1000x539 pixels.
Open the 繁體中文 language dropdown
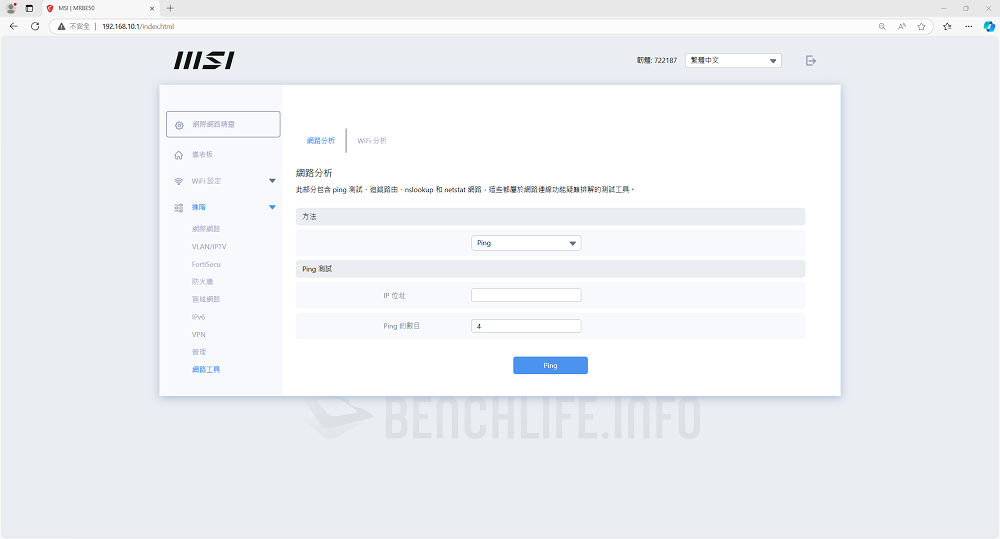tap(733, 61)
